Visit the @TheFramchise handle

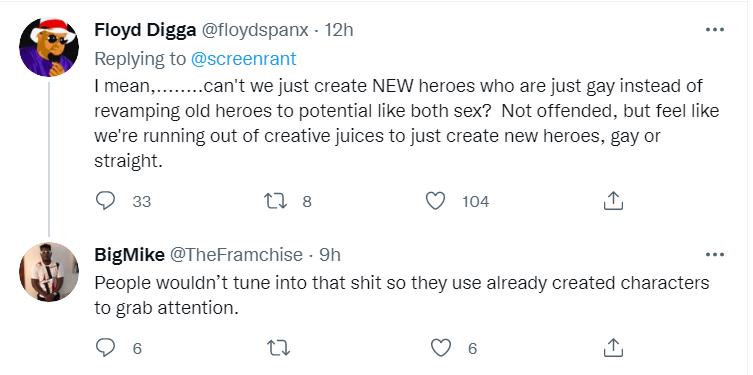(235, 255)
